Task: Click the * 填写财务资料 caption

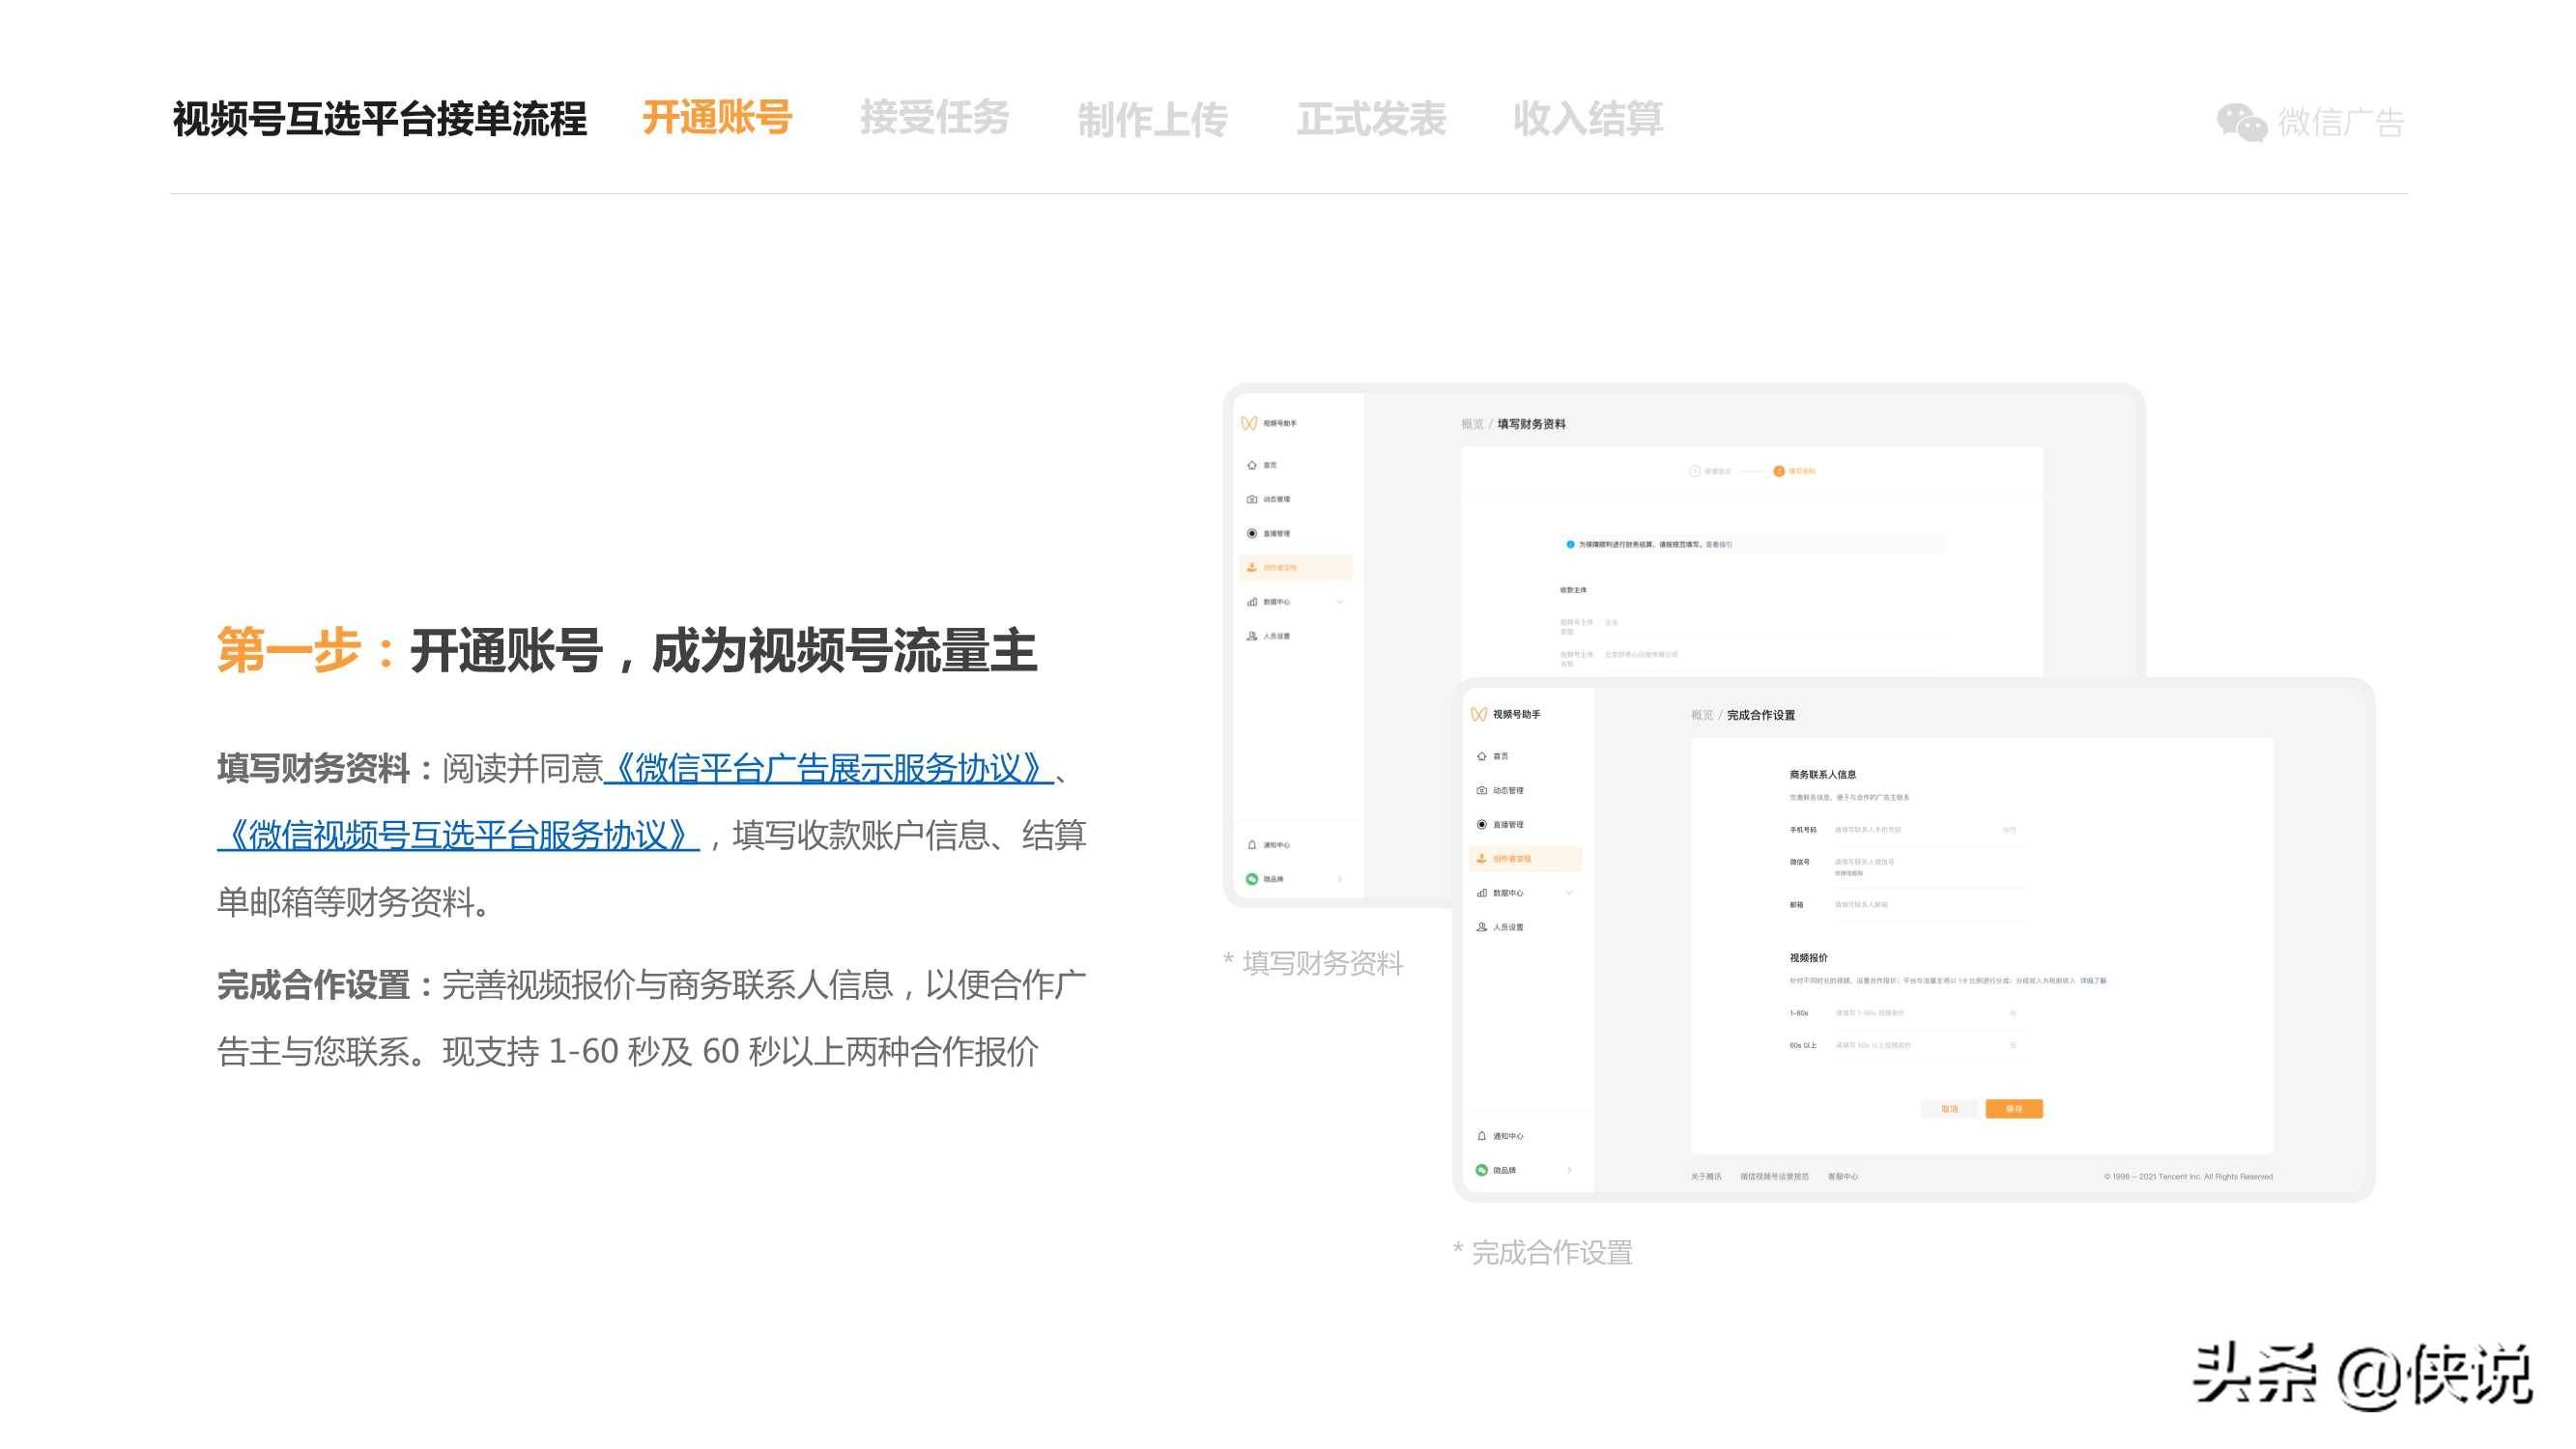Action: pos(1313,963)
